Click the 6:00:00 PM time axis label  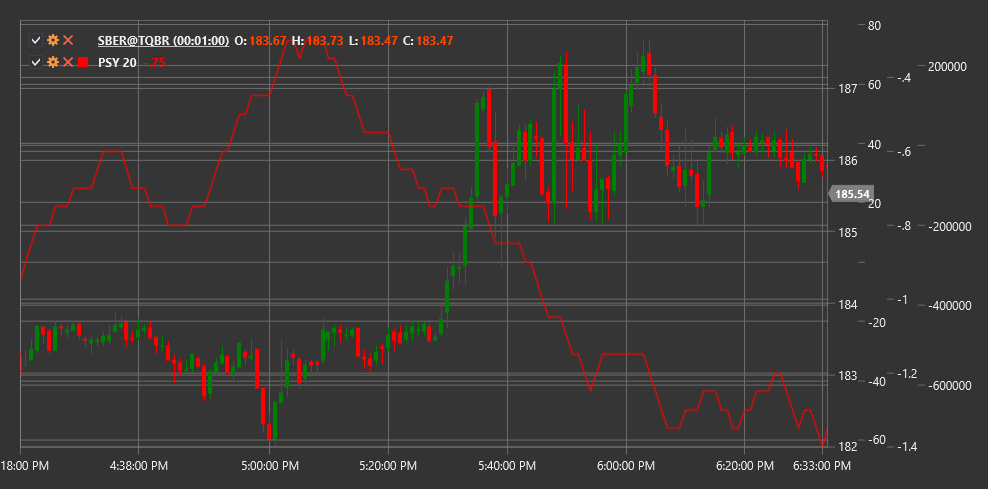pyautogui.click(x=626, y=466)
